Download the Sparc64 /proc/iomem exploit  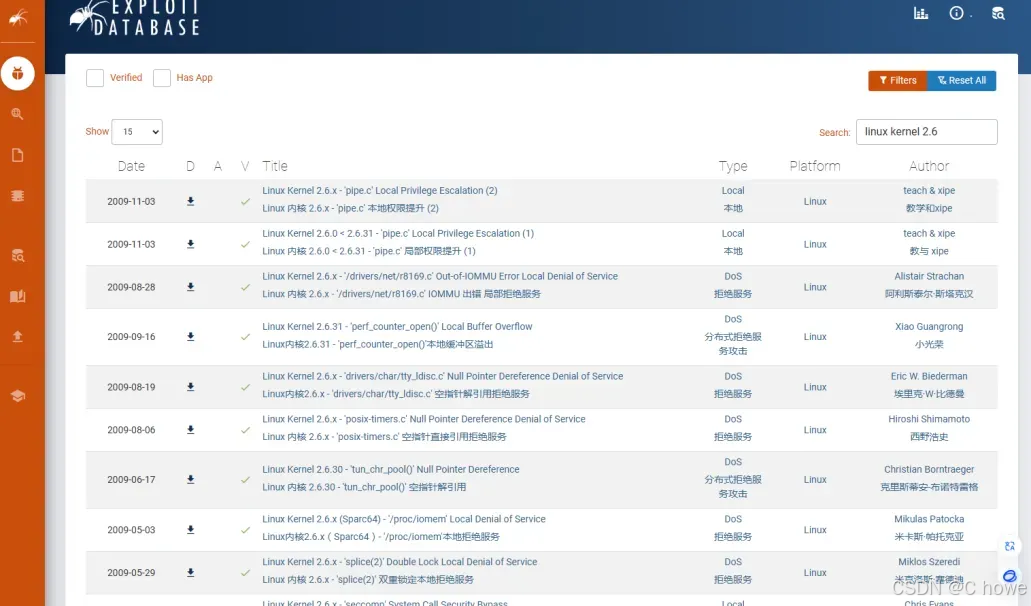[190, 529]
